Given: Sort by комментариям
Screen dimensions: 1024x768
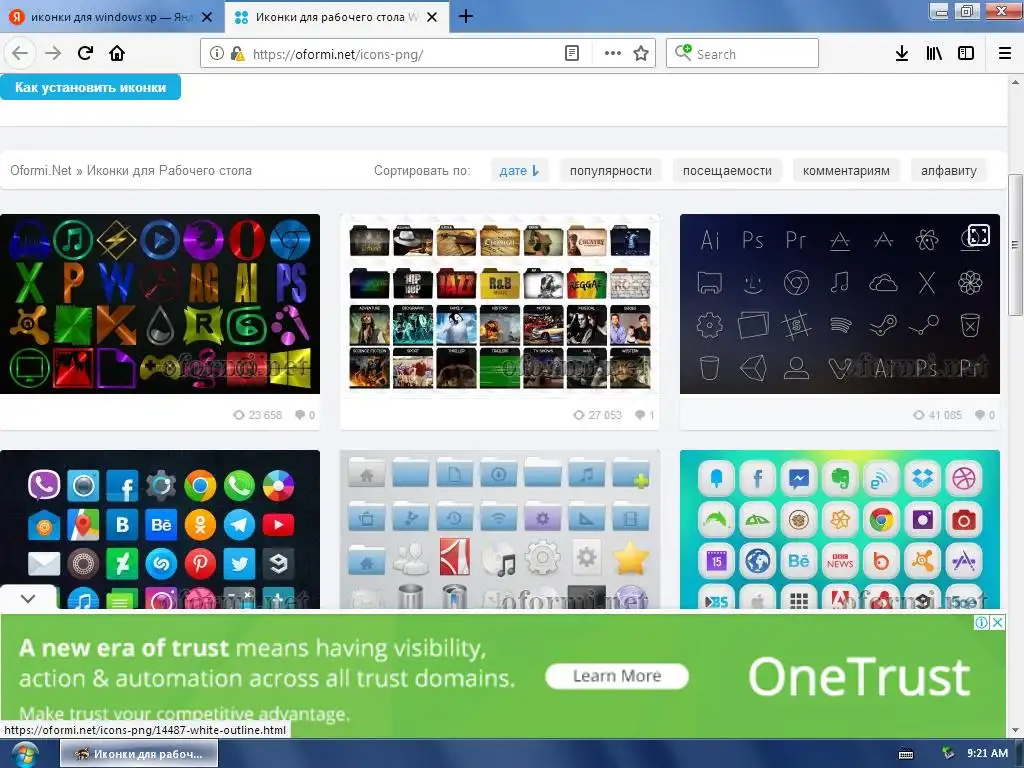Looking at the screenshot, I should click(846, 170).
